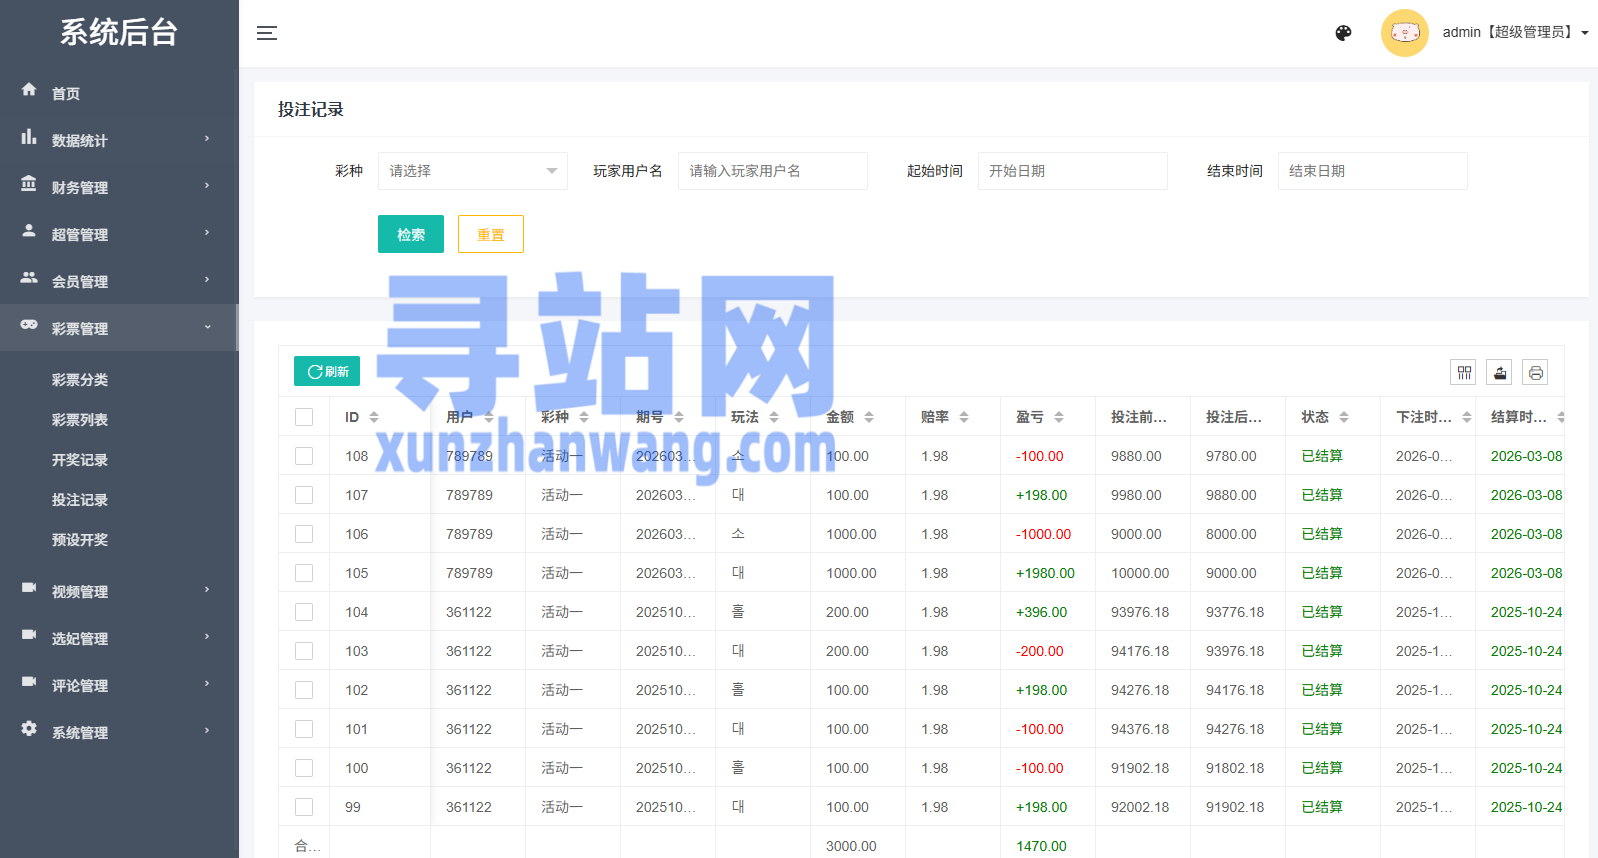1598x858 pixels.
Task: Click the 重置 reset button
Action: point(490,234)
